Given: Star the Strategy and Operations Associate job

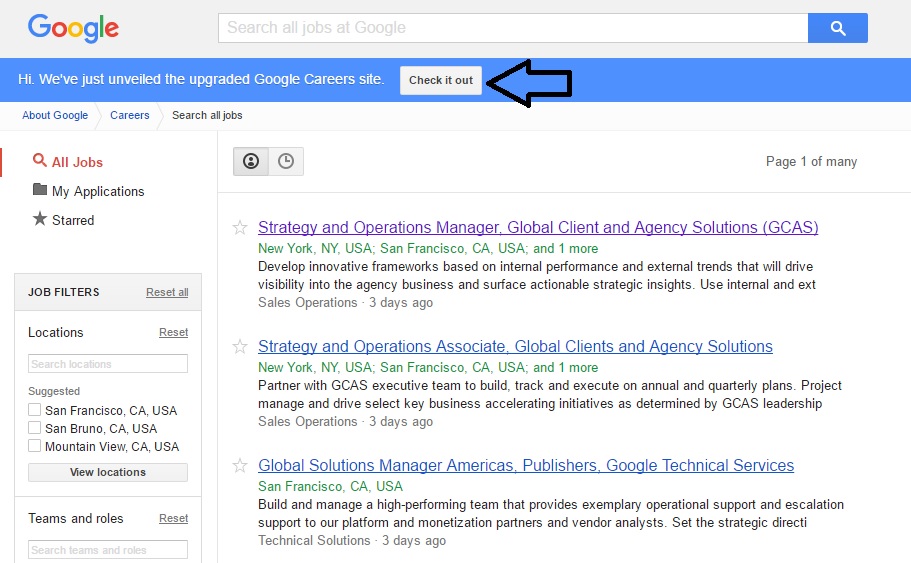Looking at the screenshot, I should click(240, 346).
